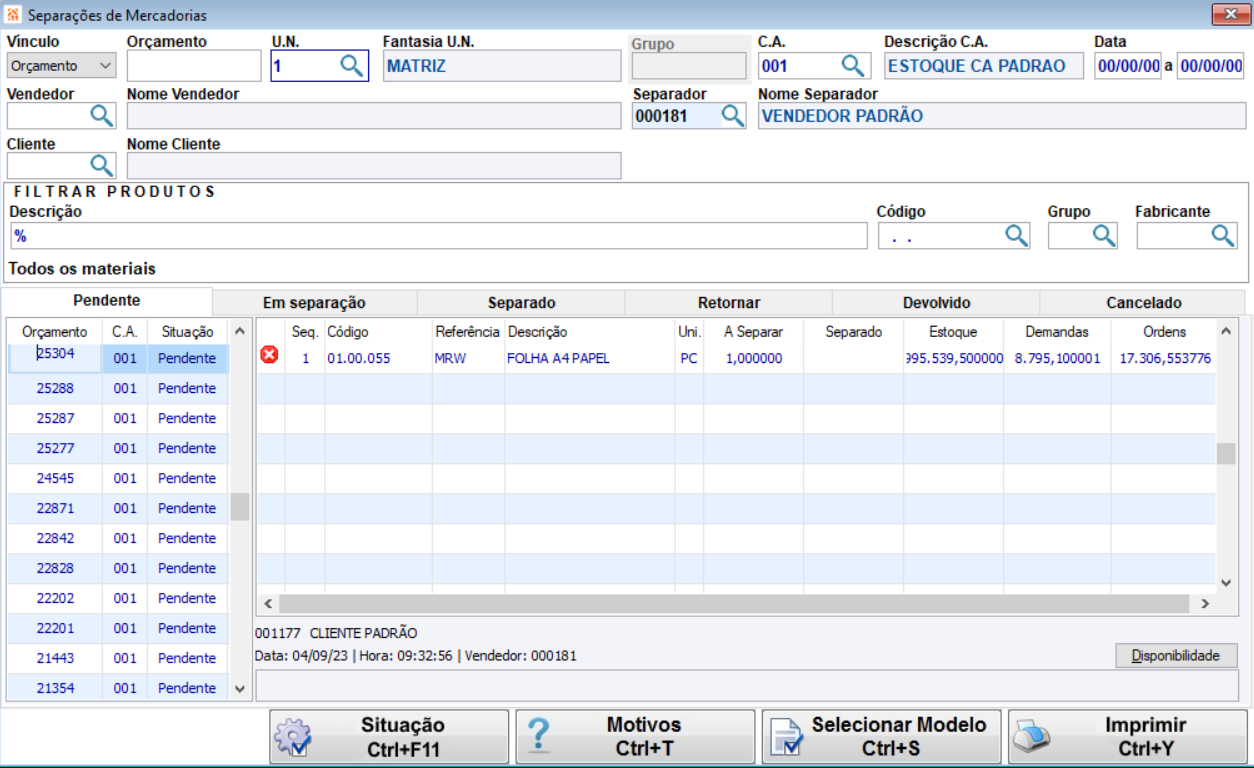Select orçamento 22842 row
Viewport: 1254px width, 768px height.
pyautogui.click(x=118, y=538)
